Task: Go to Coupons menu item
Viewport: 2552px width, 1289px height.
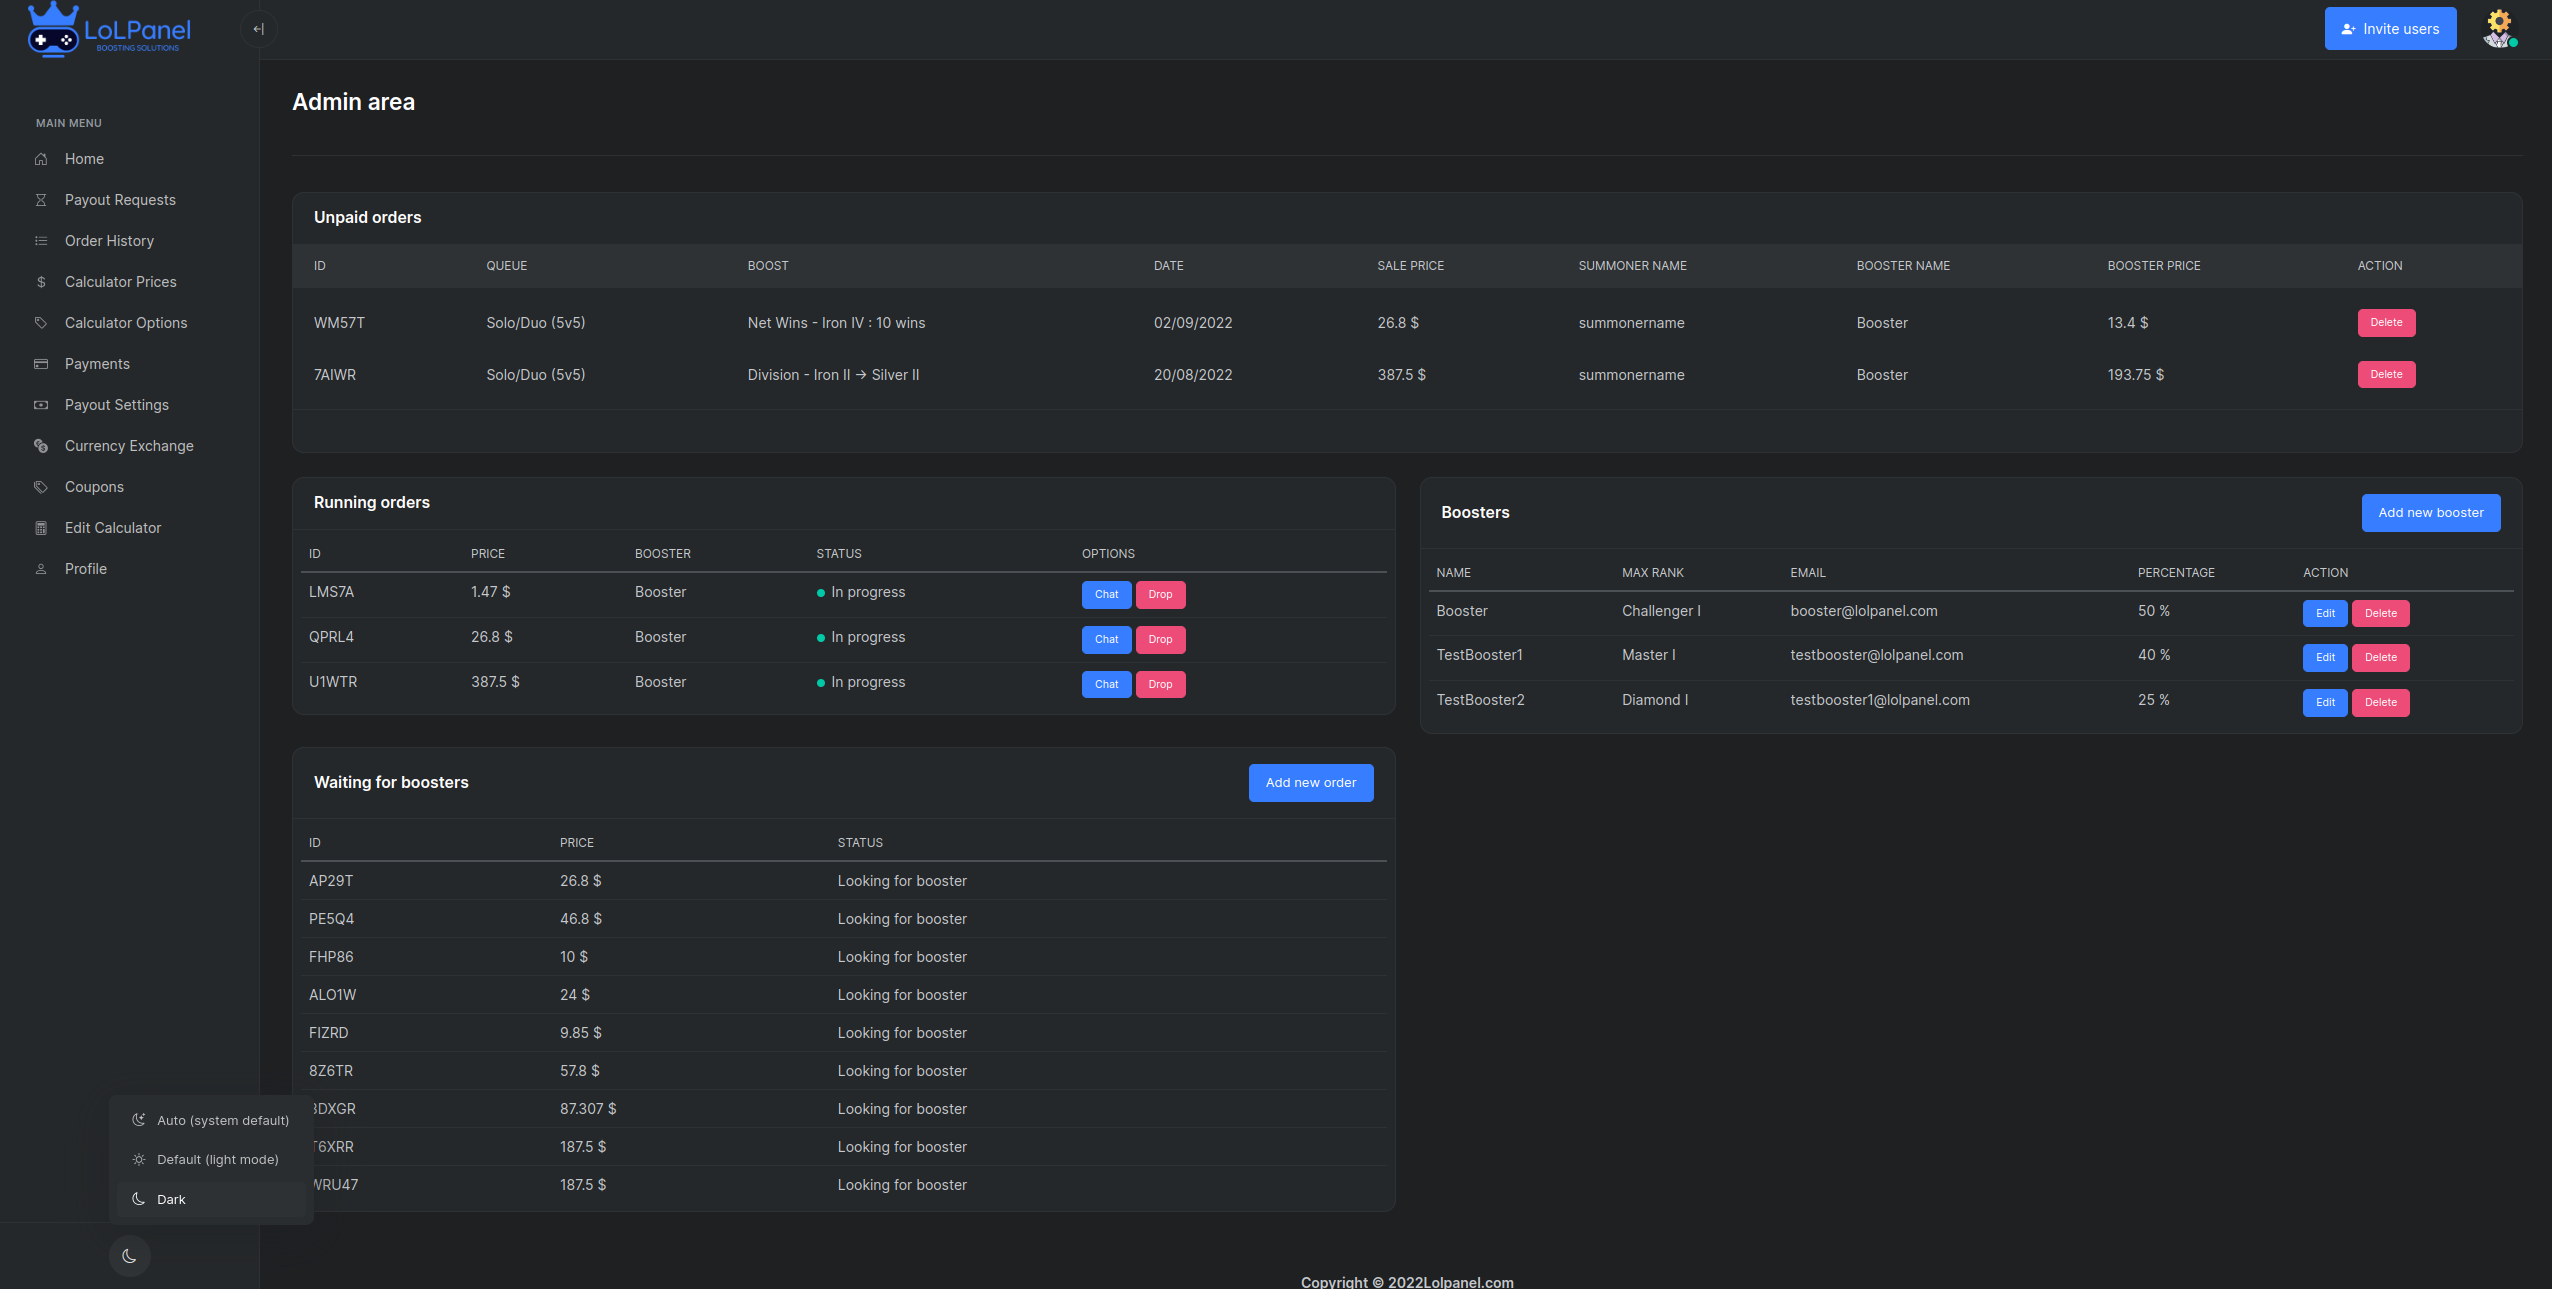Action: click(x=94, y=487)
